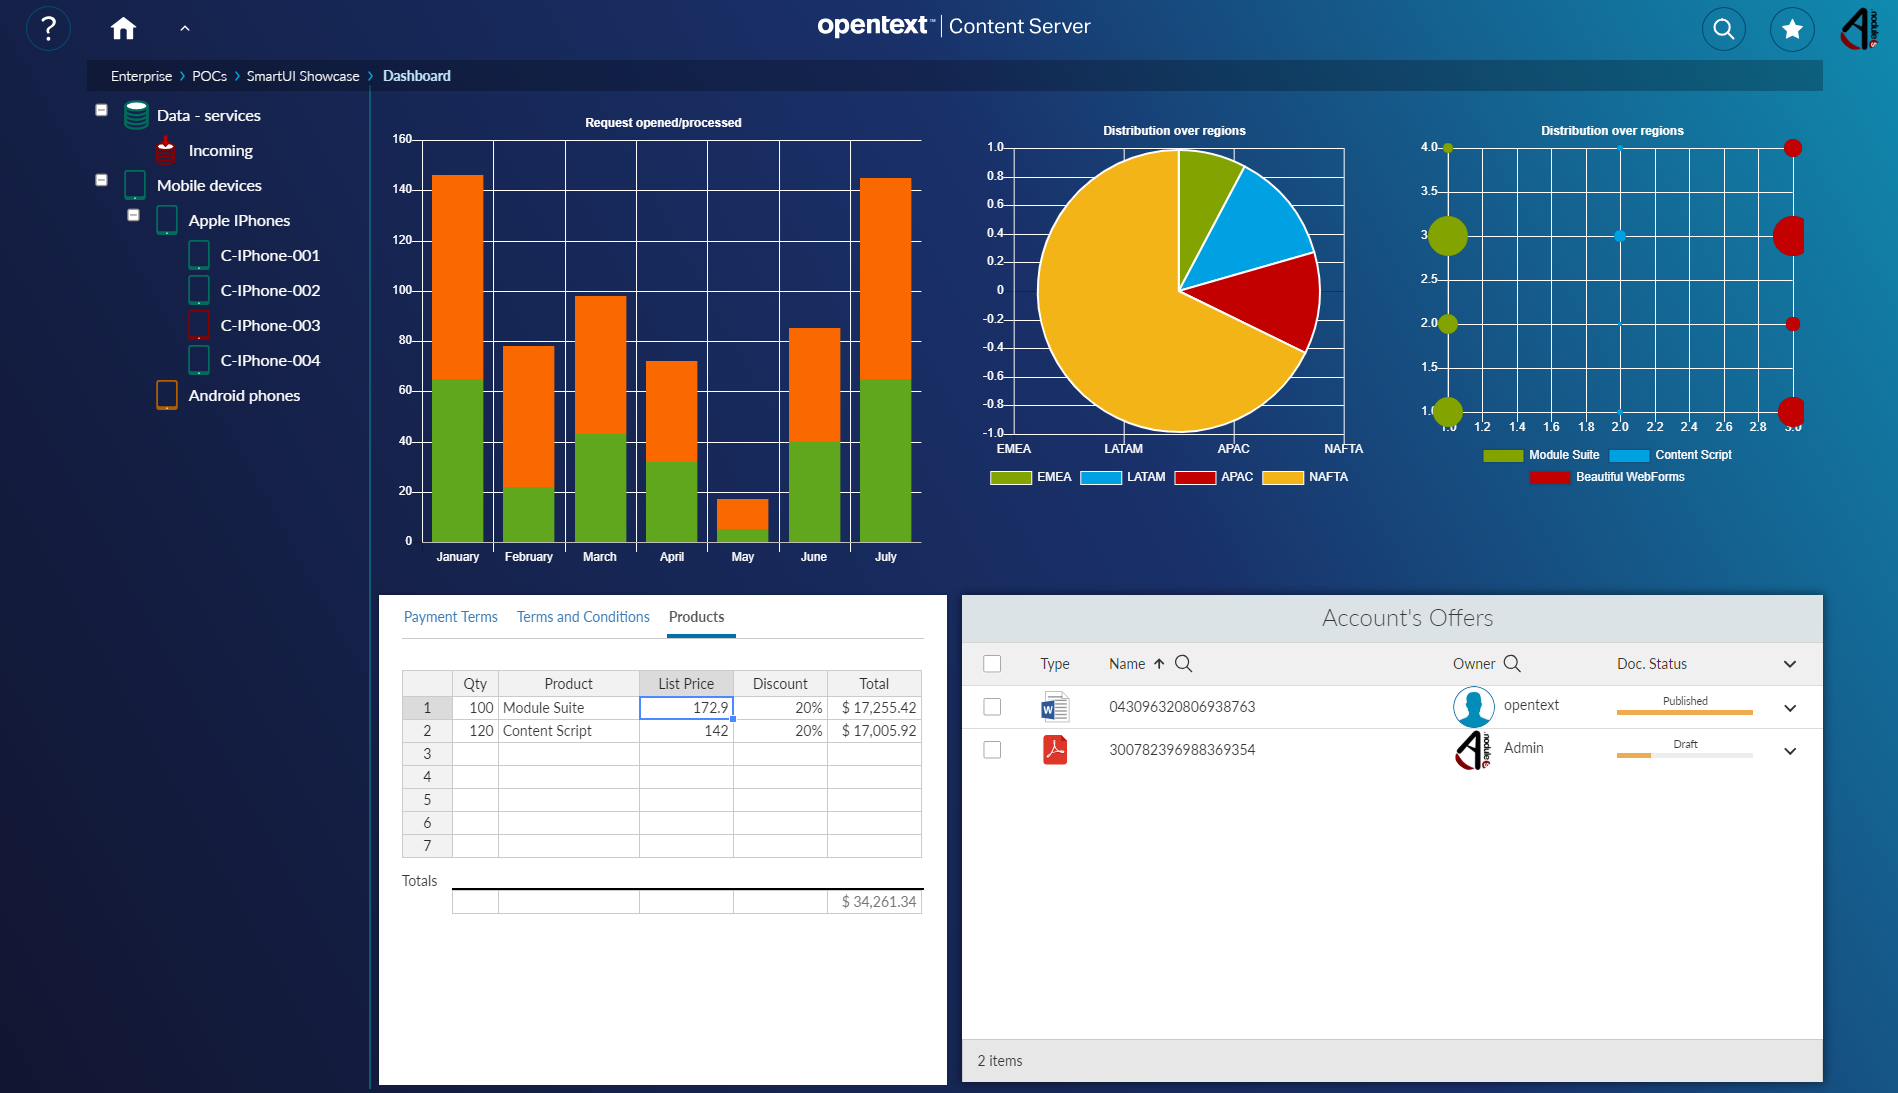Expand the Draft row chevron

[1790, 751]
